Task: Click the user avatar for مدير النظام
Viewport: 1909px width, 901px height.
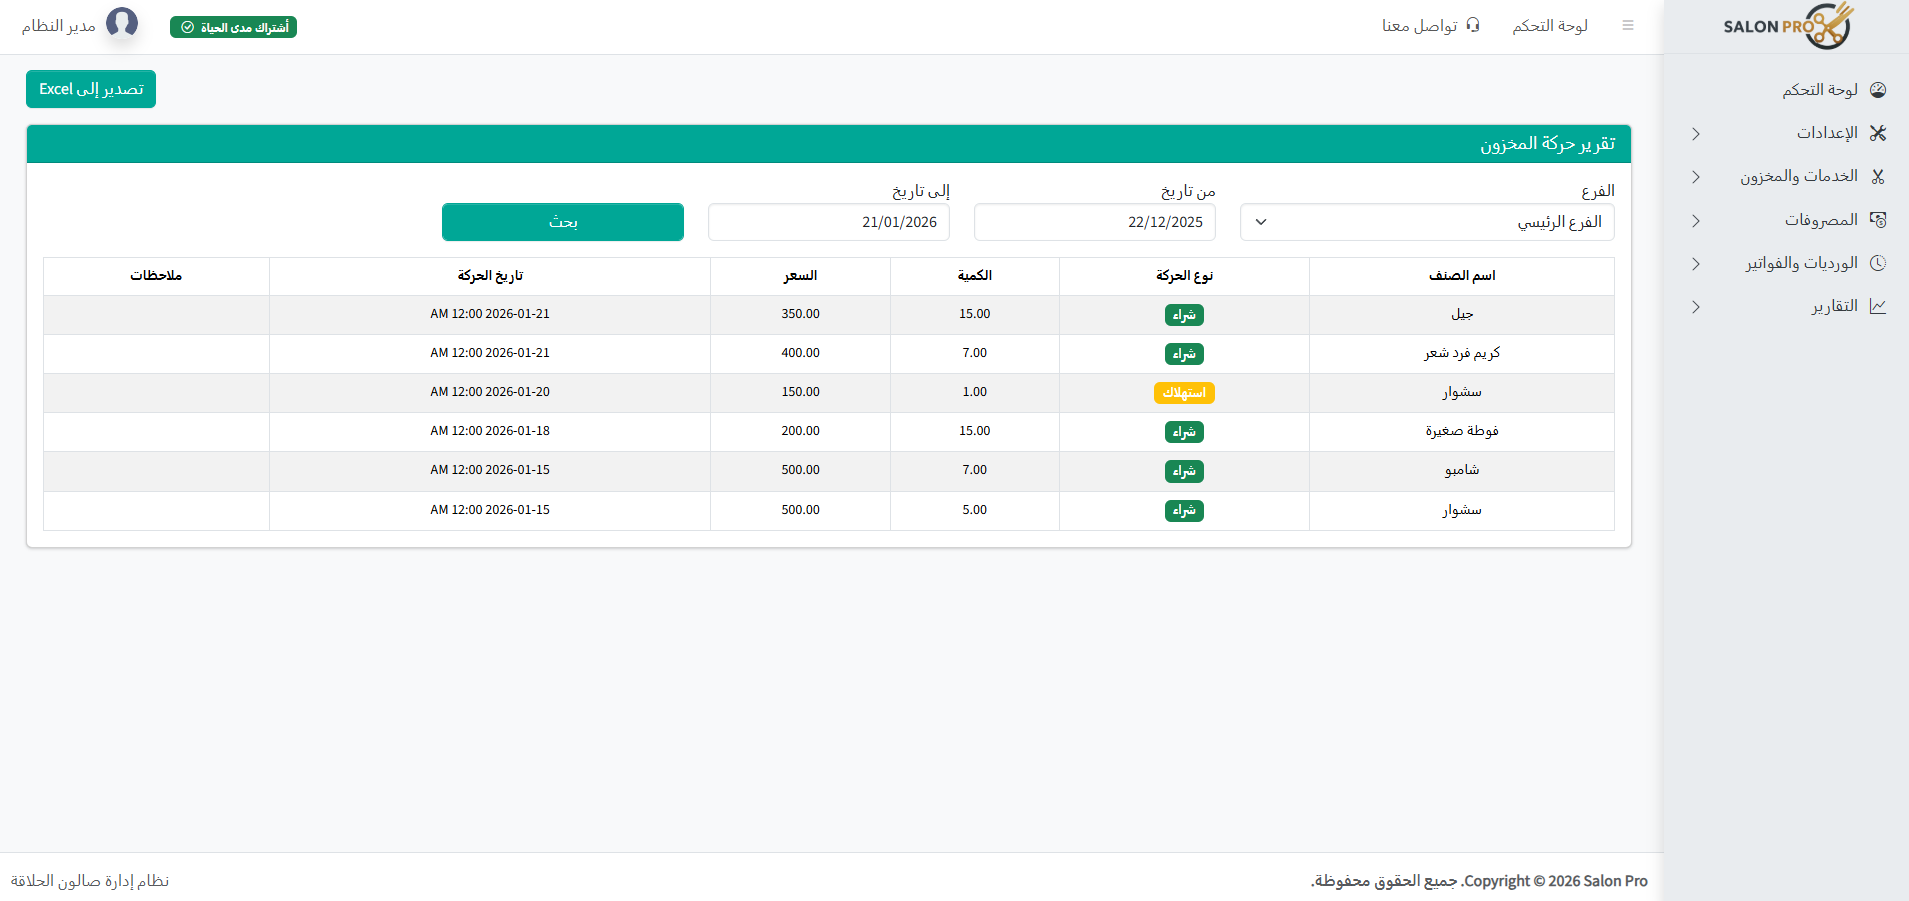Action: (122, 23)
